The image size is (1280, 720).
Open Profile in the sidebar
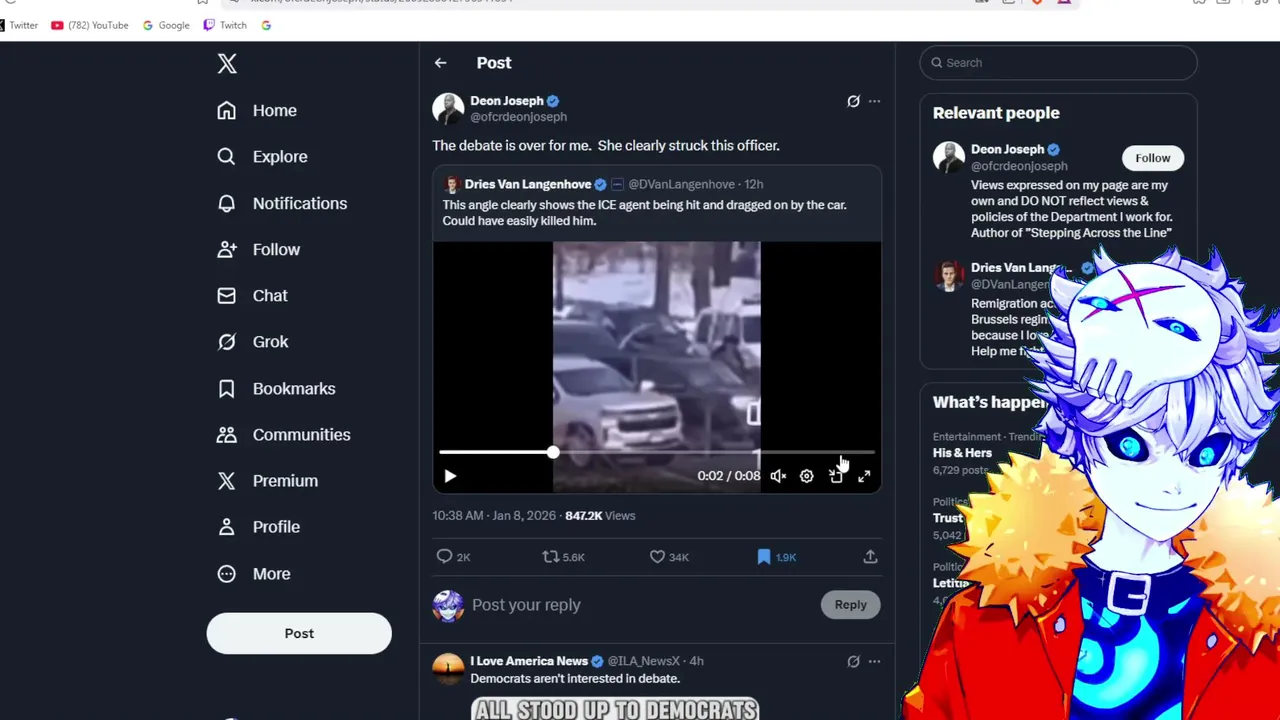click(x=258, y=527)
